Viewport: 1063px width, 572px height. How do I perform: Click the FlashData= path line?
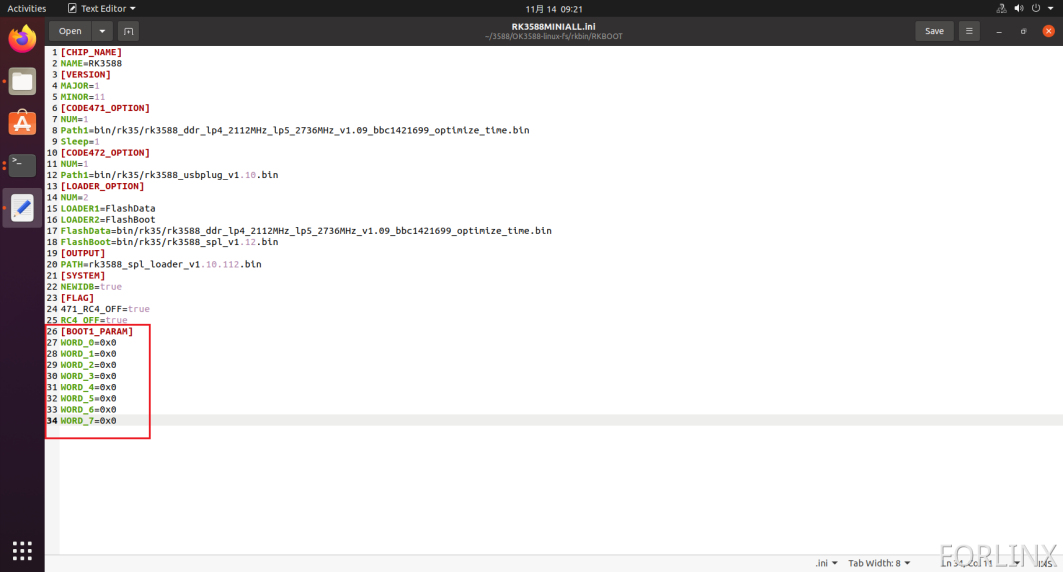(x=306, y=231)
